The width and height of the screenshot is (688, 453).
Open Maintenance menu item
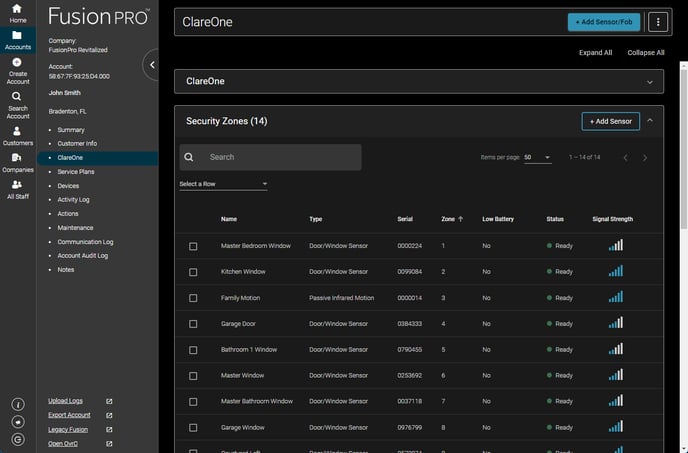tap(75, 228)
